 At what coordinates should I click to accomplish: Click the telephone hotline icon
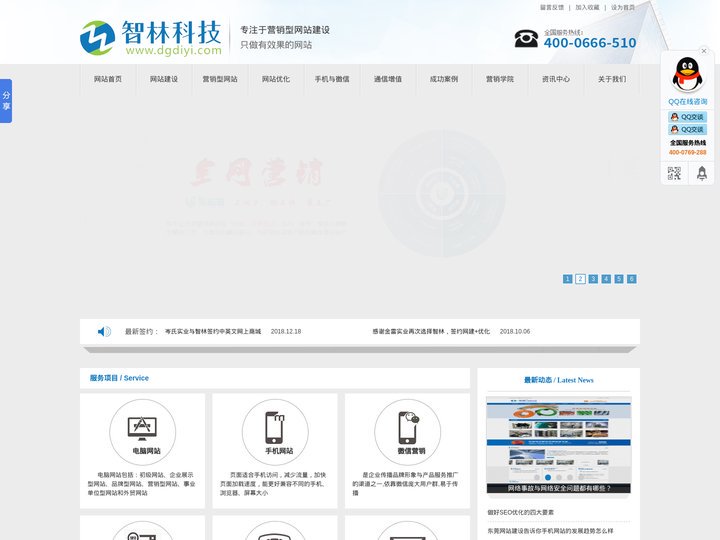pyautogui.click(x=526, y=38)
